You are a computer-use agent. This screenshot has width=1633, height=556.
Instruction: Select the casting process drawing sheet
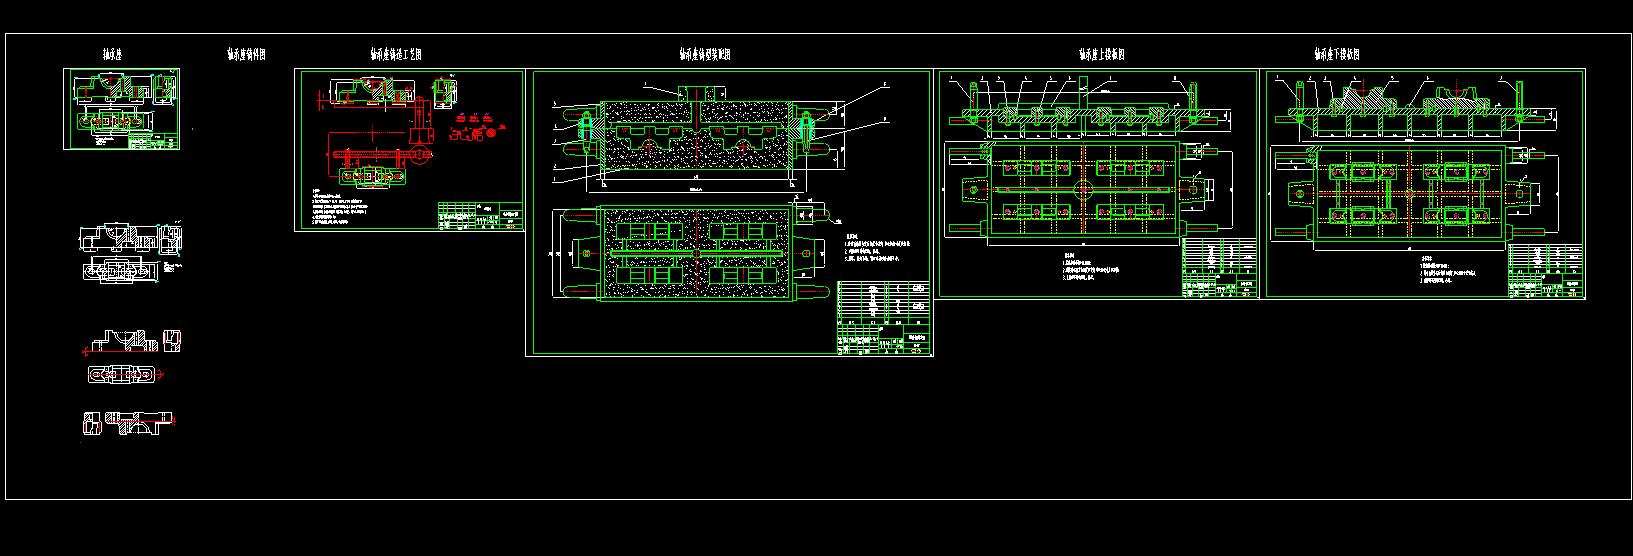pos(409,150)
